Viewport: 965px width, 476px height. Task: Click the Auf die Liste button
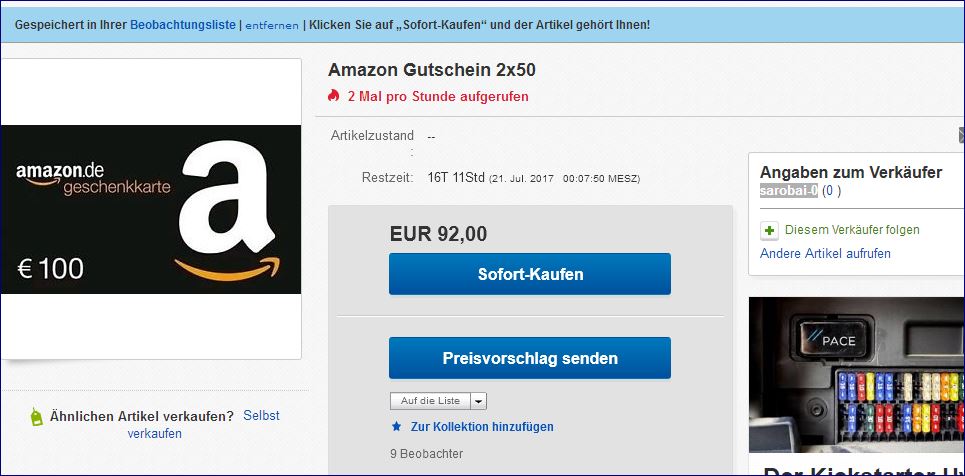coord(430,401)
